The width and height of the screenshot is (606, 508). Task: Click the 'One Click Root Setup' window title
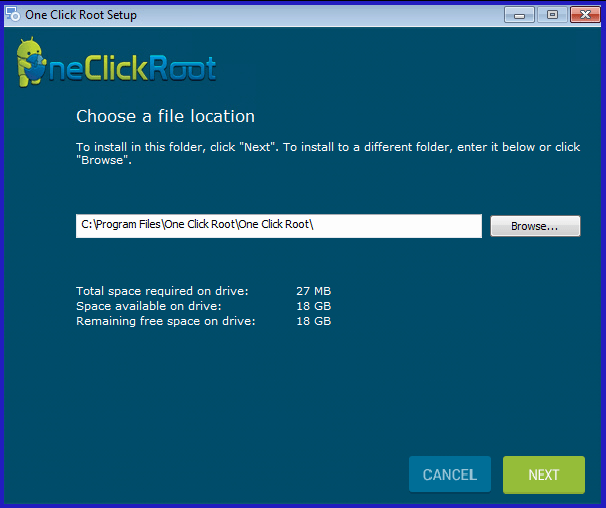(x=81, y=15)
